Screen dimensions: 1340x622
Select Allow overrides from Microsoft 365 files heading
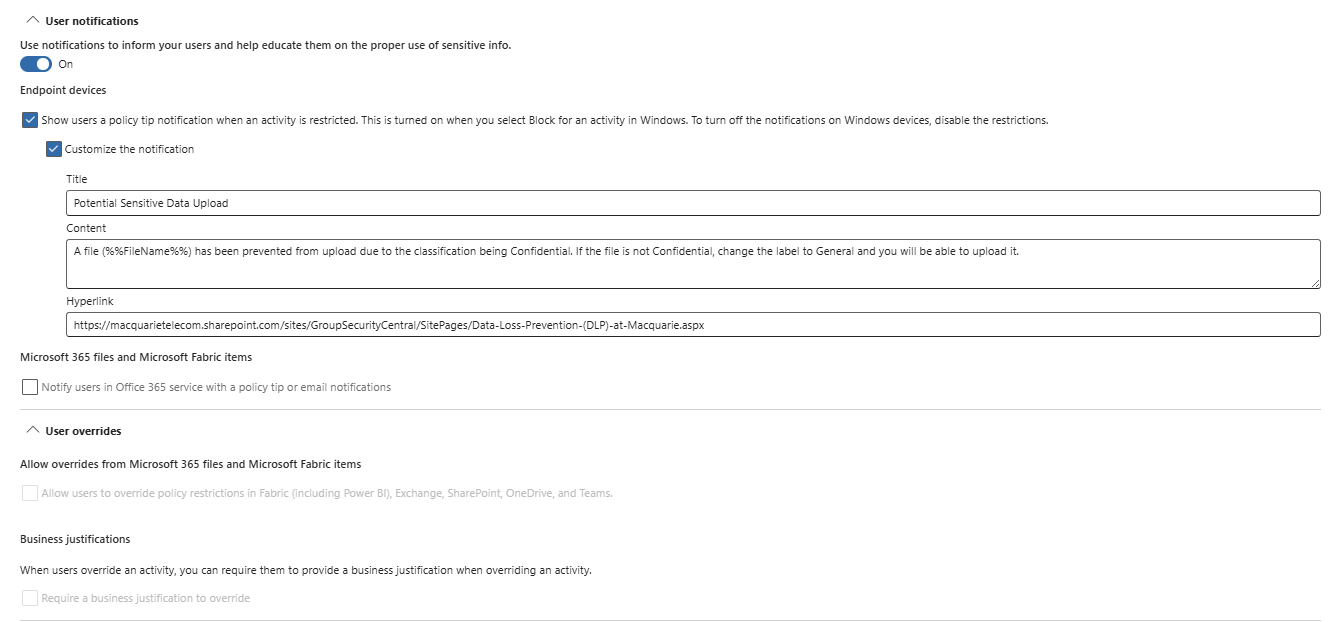(x=190, y=464)
